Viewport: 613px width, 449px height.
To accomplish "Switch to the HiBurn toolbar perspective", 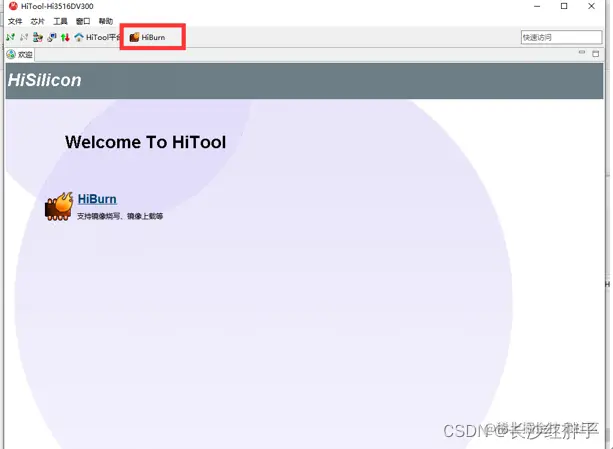I will [x=147, y=37].
